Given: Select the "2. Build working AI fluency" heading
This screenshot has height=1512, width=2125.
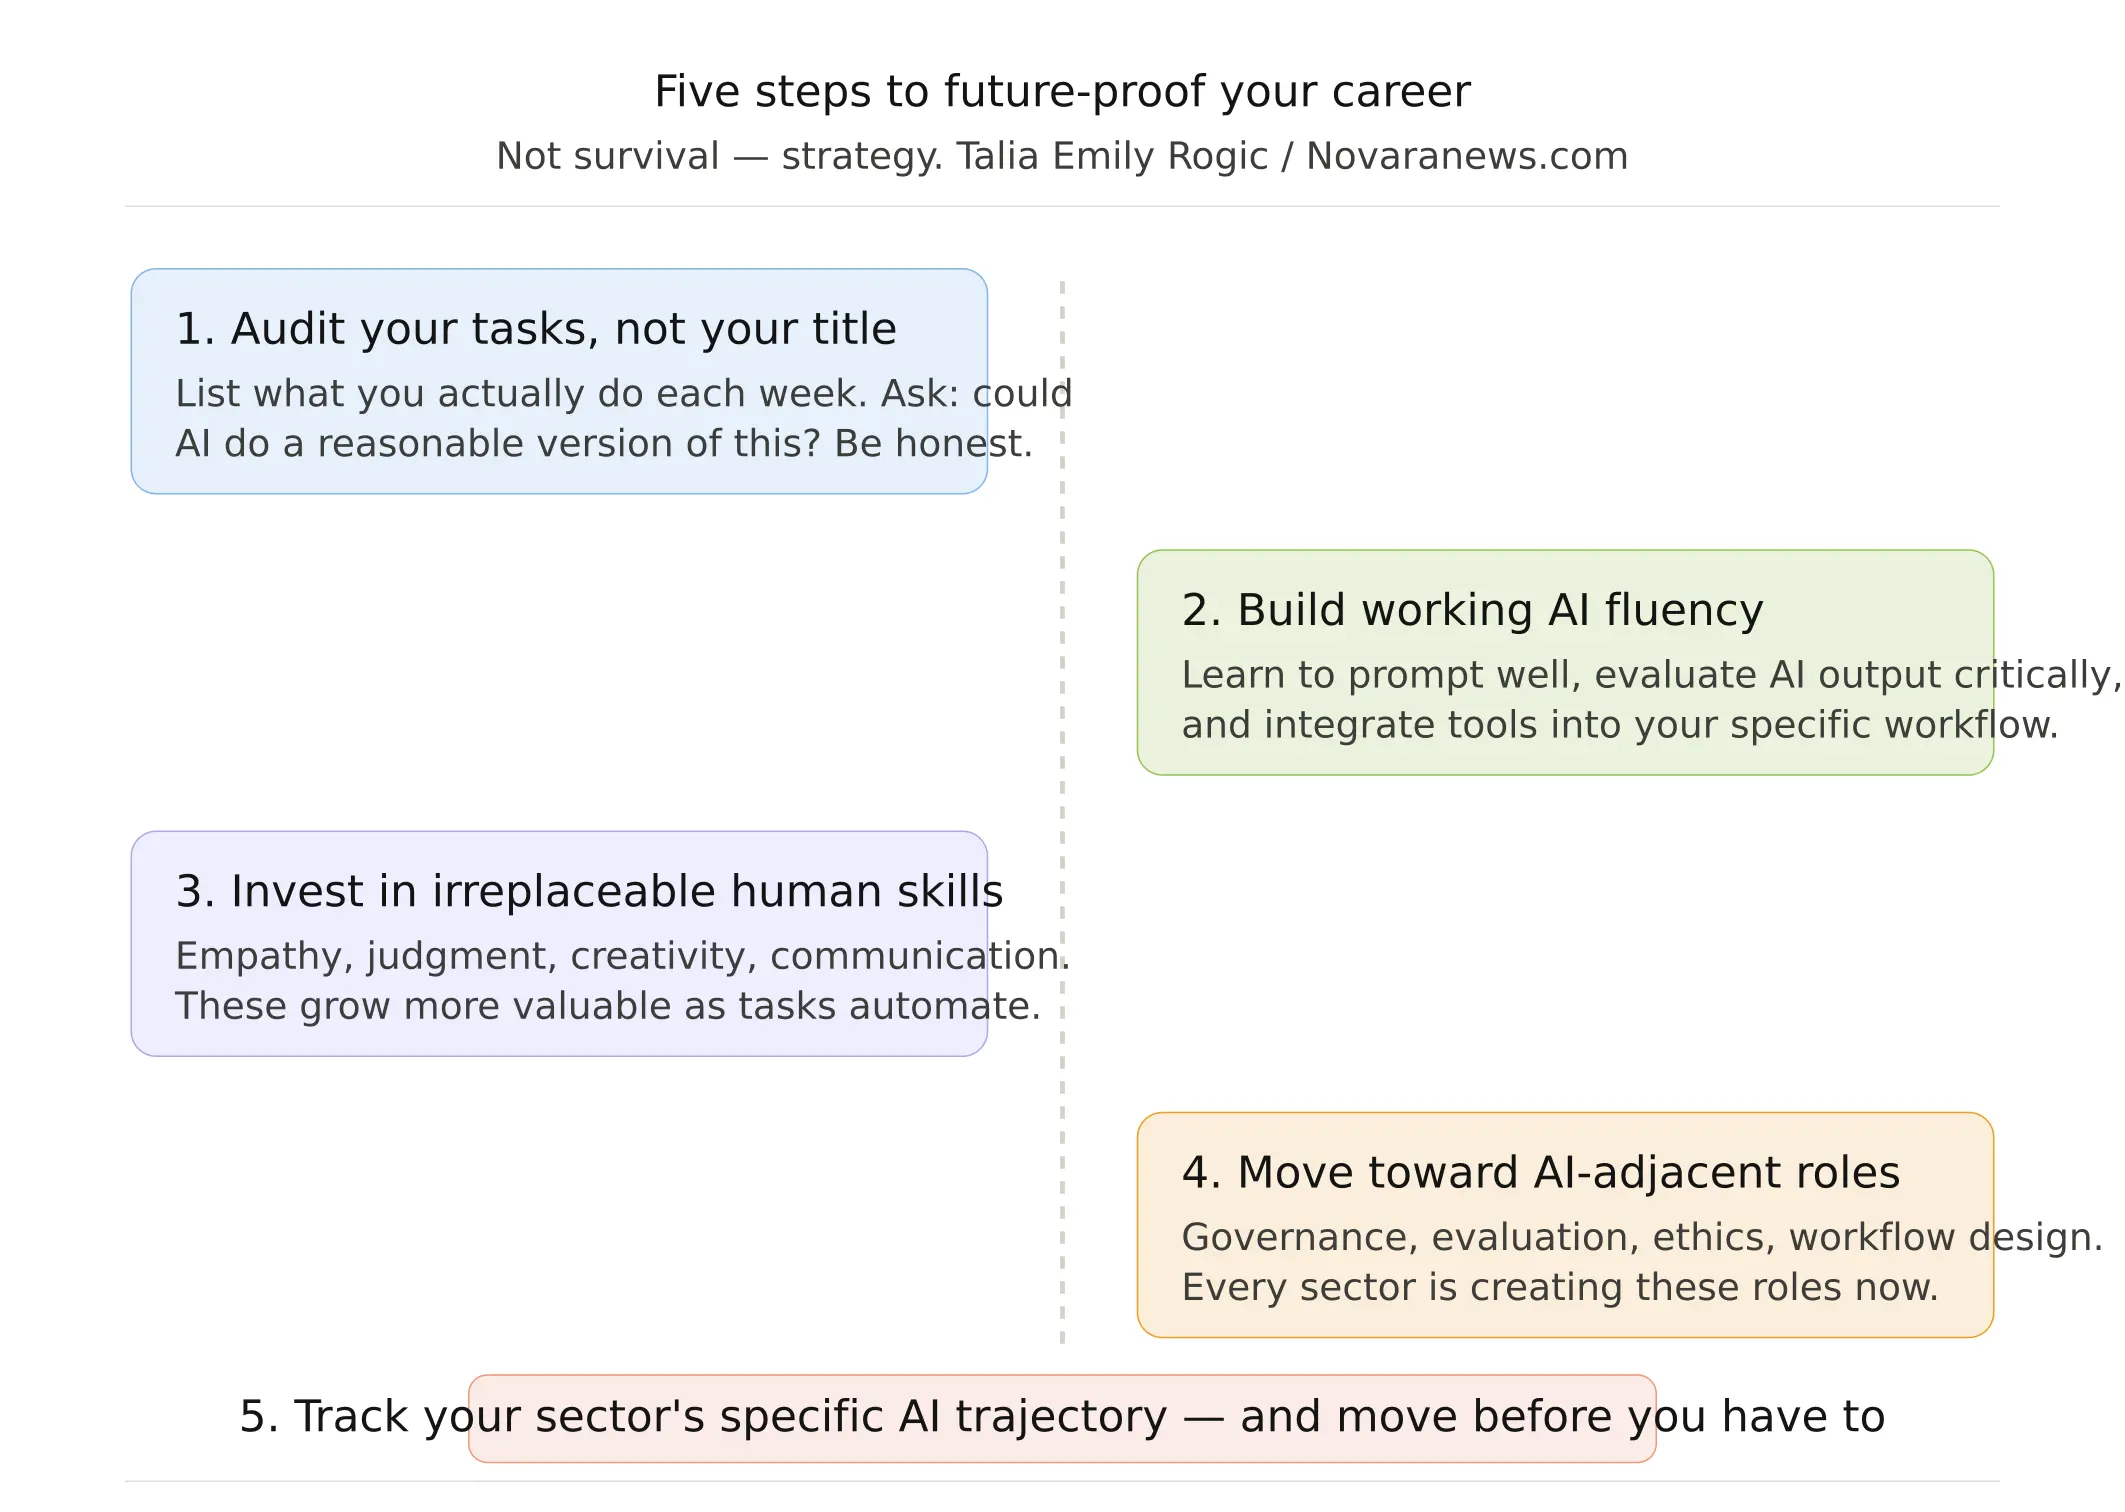Looking at the screenshot, I should tap(1472, 610).
